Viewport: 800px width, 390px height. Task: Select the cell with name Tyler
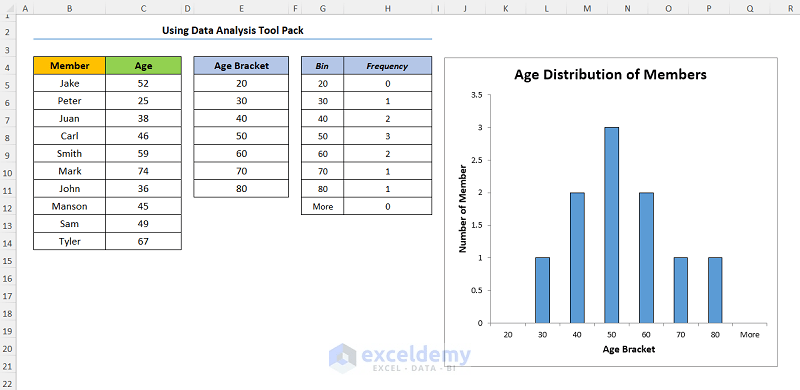point(69,241)
